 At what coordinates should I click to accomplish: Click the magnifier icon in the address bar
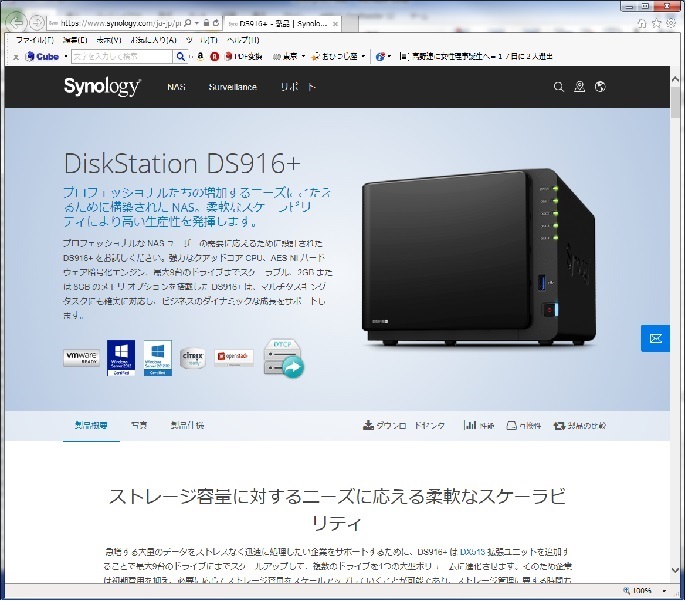coord(188,23)
